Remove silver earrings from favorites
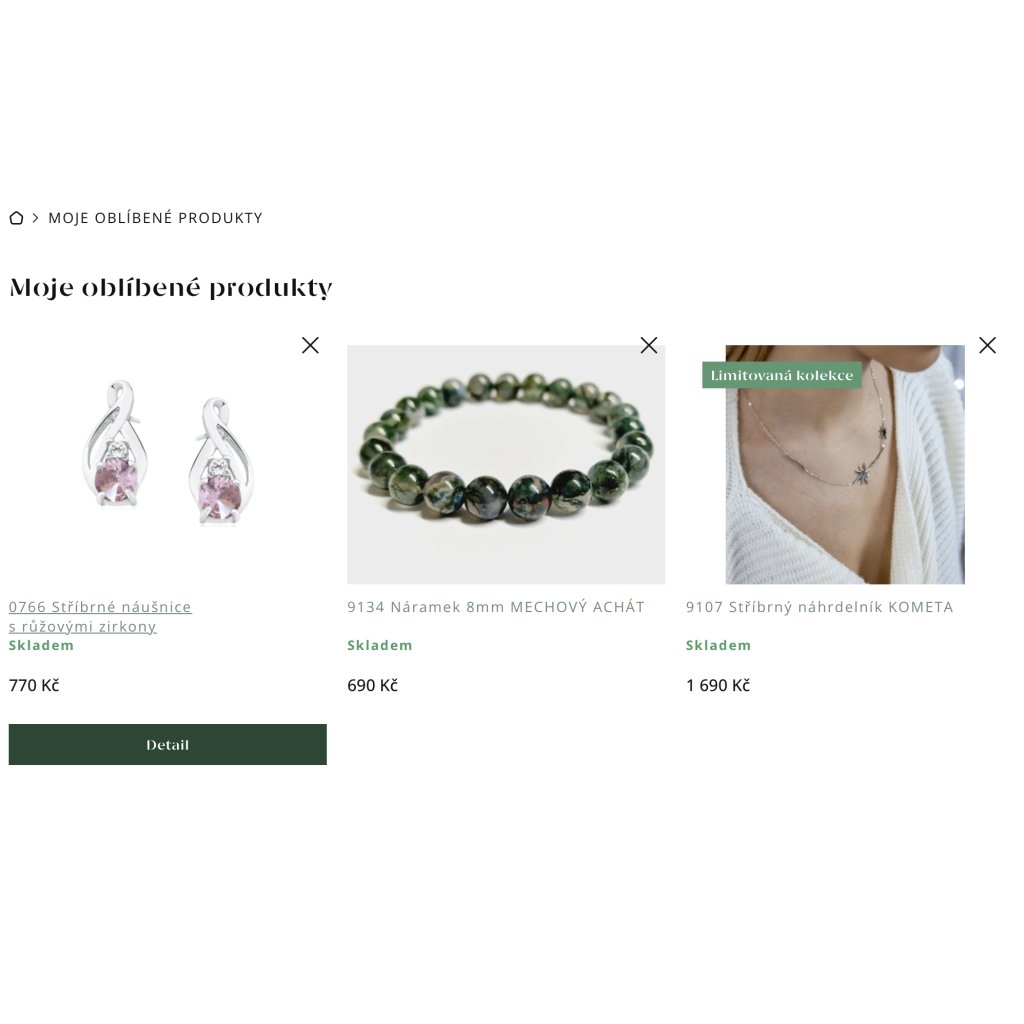 (310, 345)
